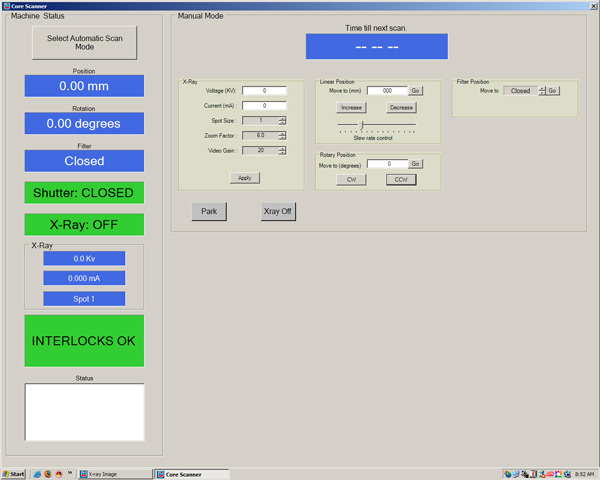Click inside the Status message box
This screenshot has height=480, width=600.
(x=84, y=412)
